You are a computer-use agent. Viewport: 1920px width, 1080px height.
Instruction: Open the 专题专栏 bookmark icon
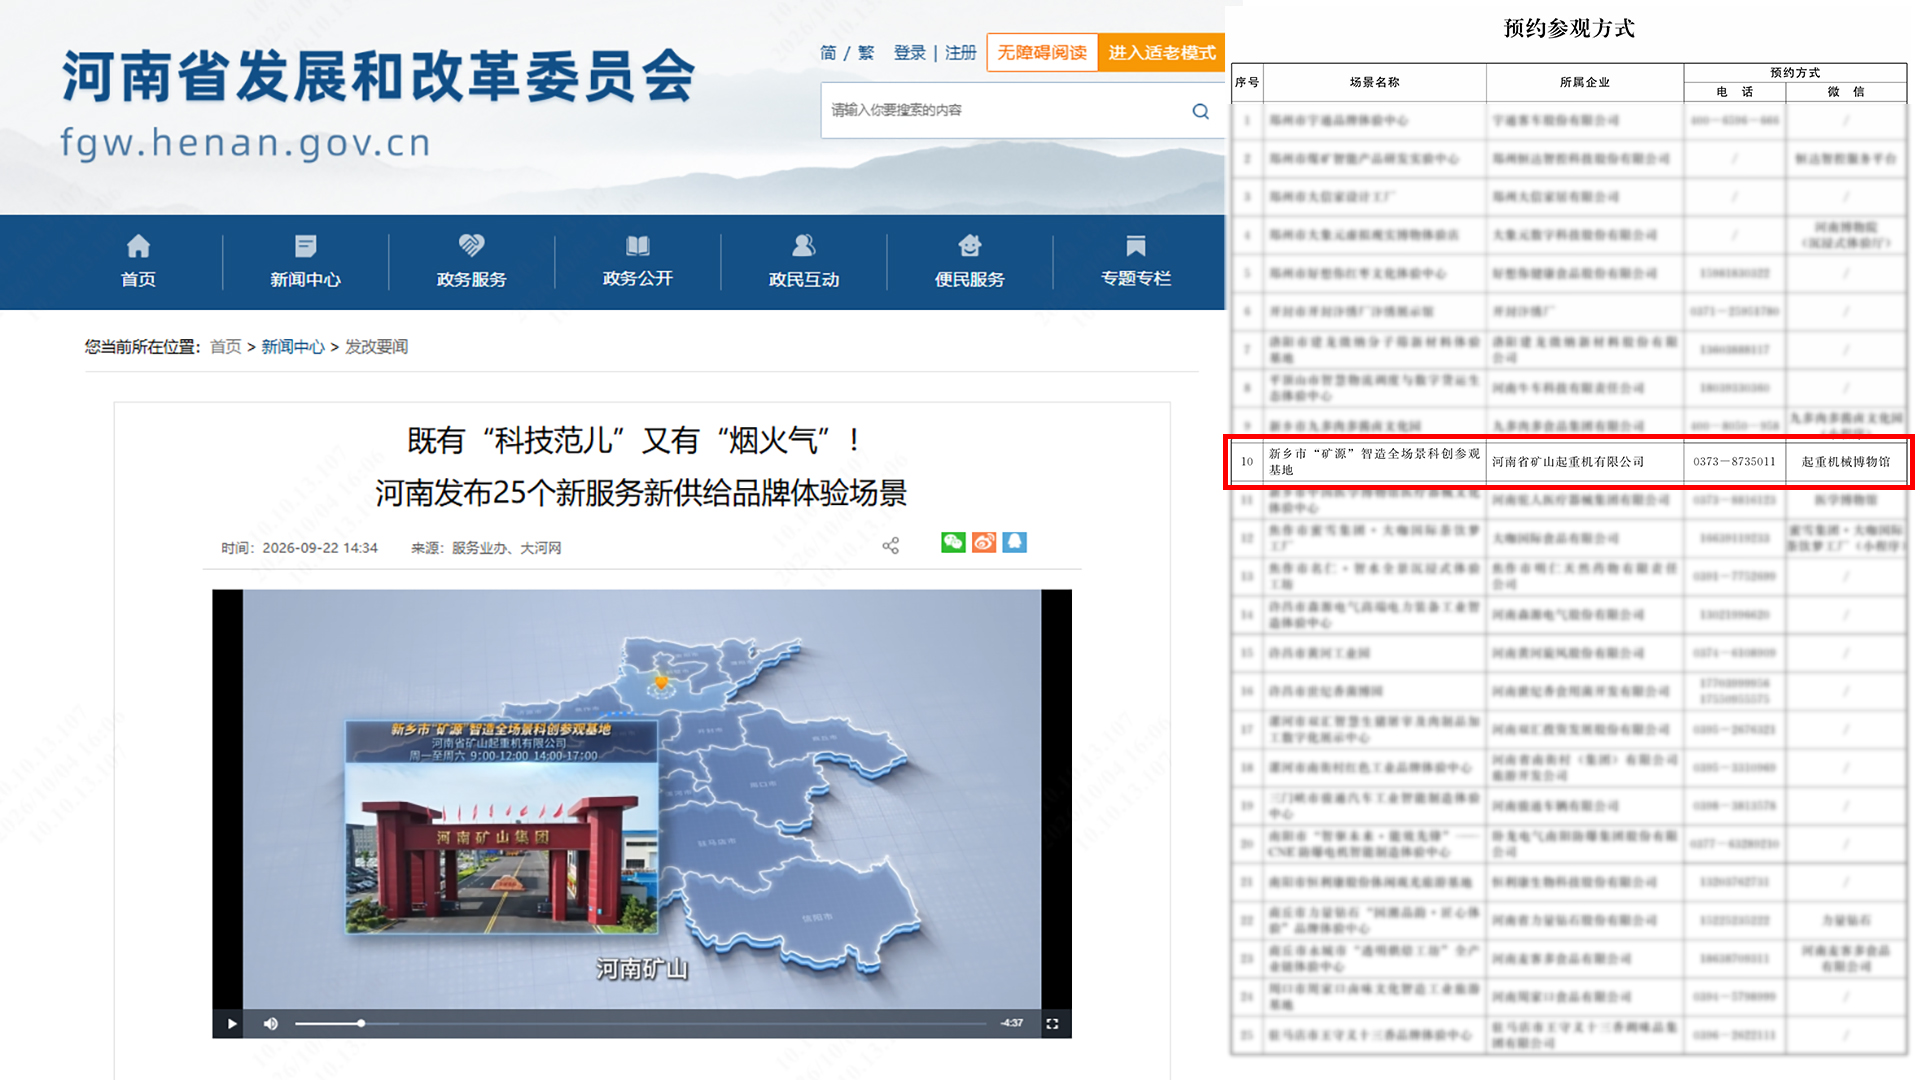click(1136, 246)
